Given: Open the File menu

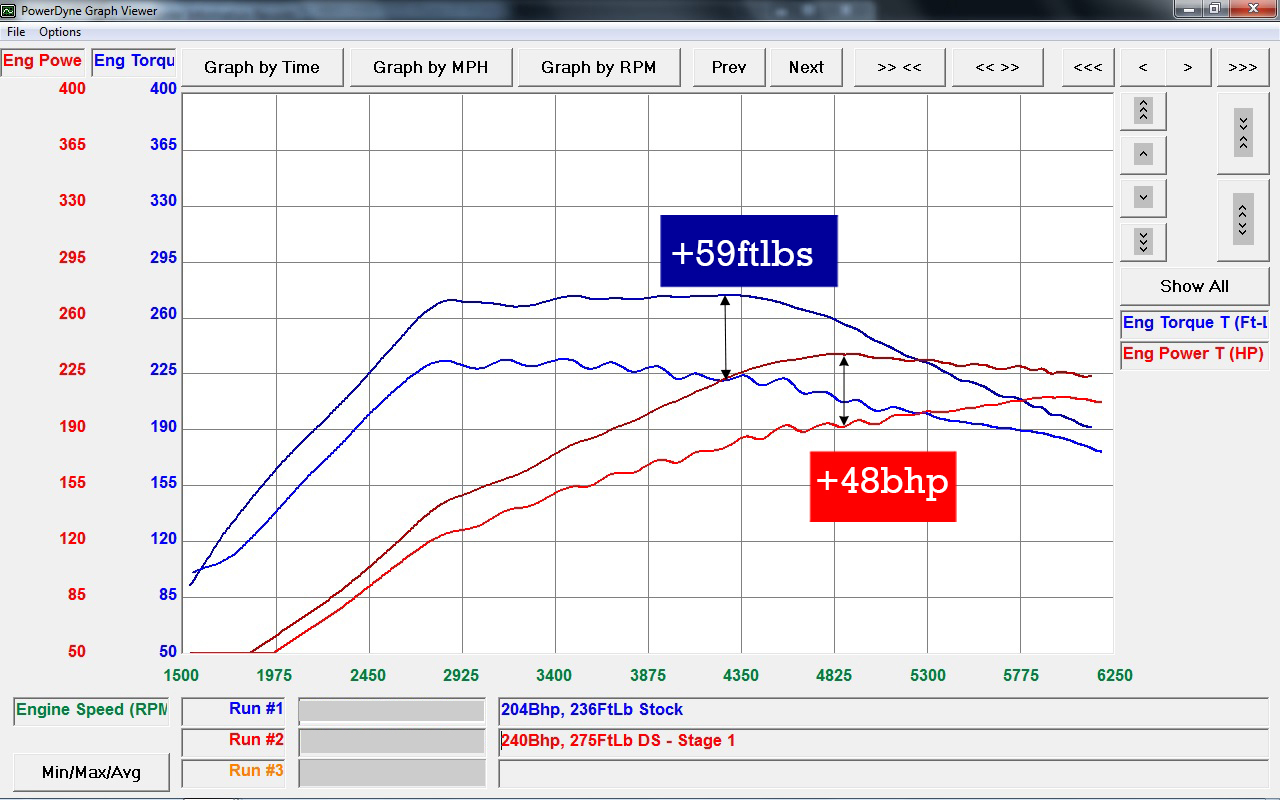Looking at the screenshot, I should coord(16,32).
